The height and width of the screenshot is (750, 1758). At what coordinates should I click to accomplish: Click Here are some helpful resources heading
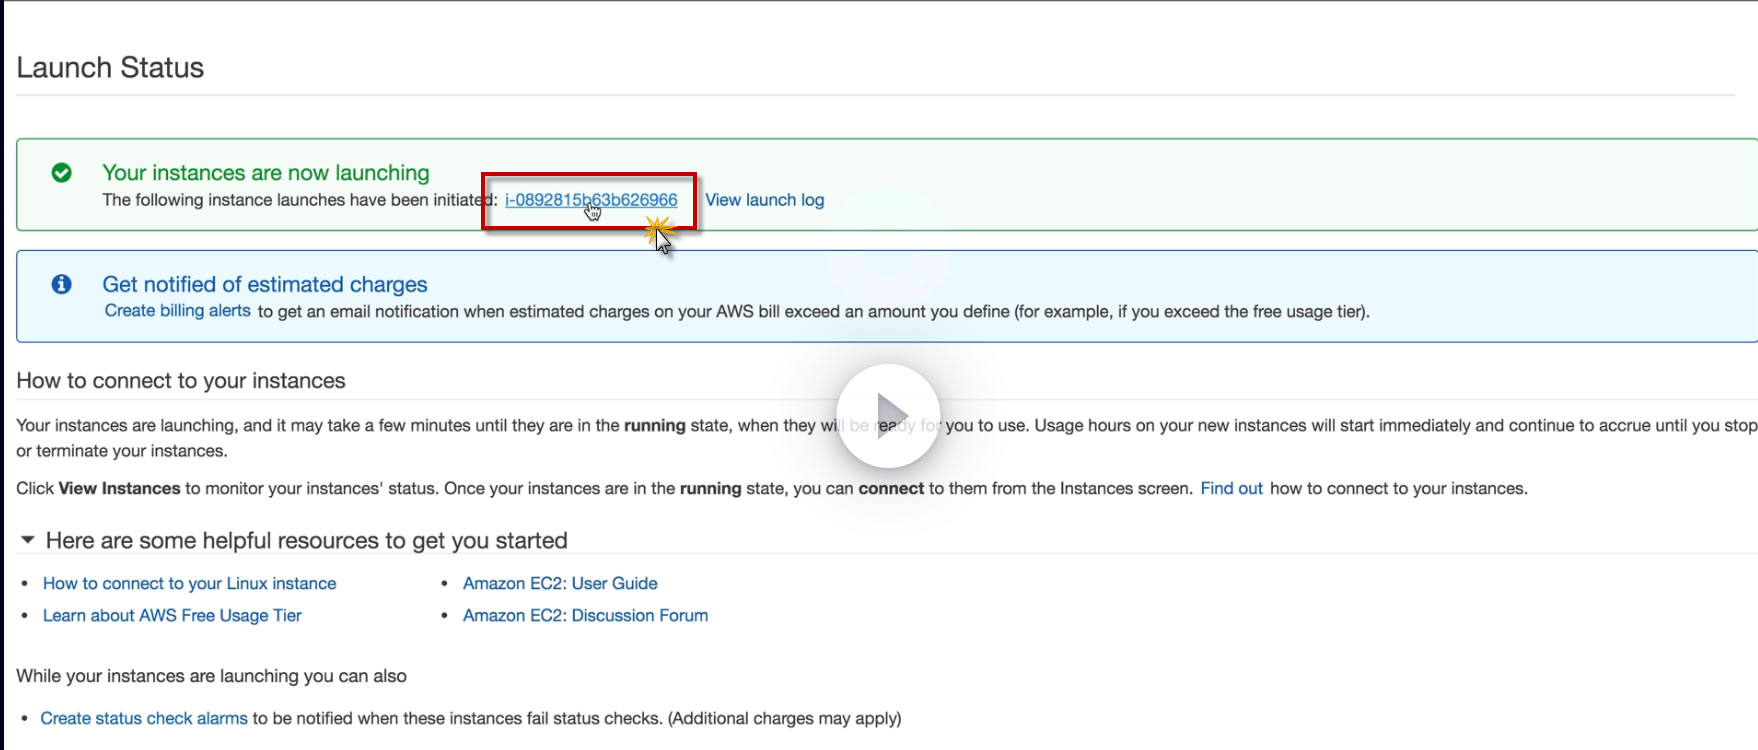coord(306,541)
